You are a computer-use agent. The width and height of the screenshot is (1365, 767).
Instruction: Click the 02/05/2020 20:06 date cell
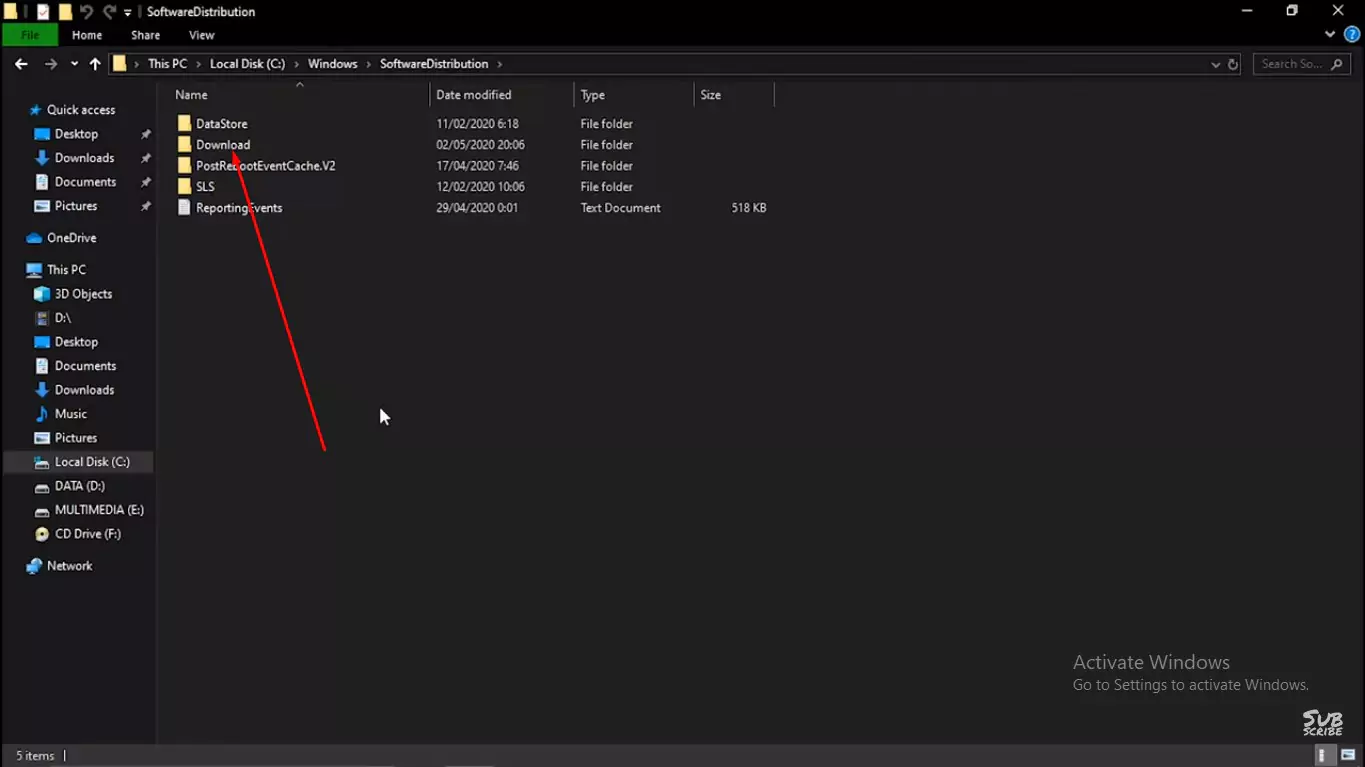point(480,145)
